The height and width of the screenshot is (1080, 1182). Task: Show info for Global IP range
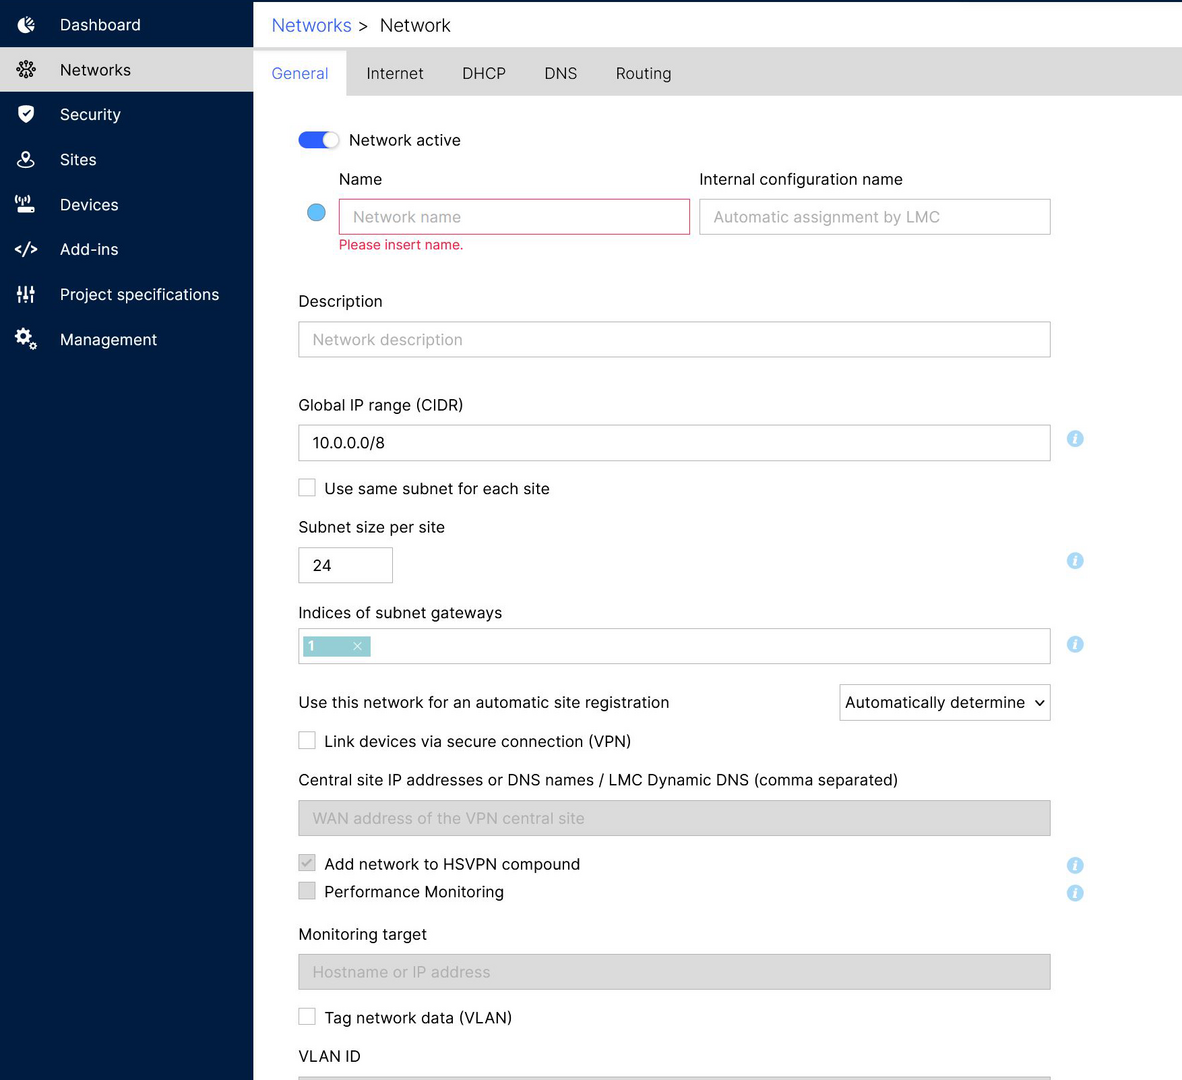coord(1075,439)
